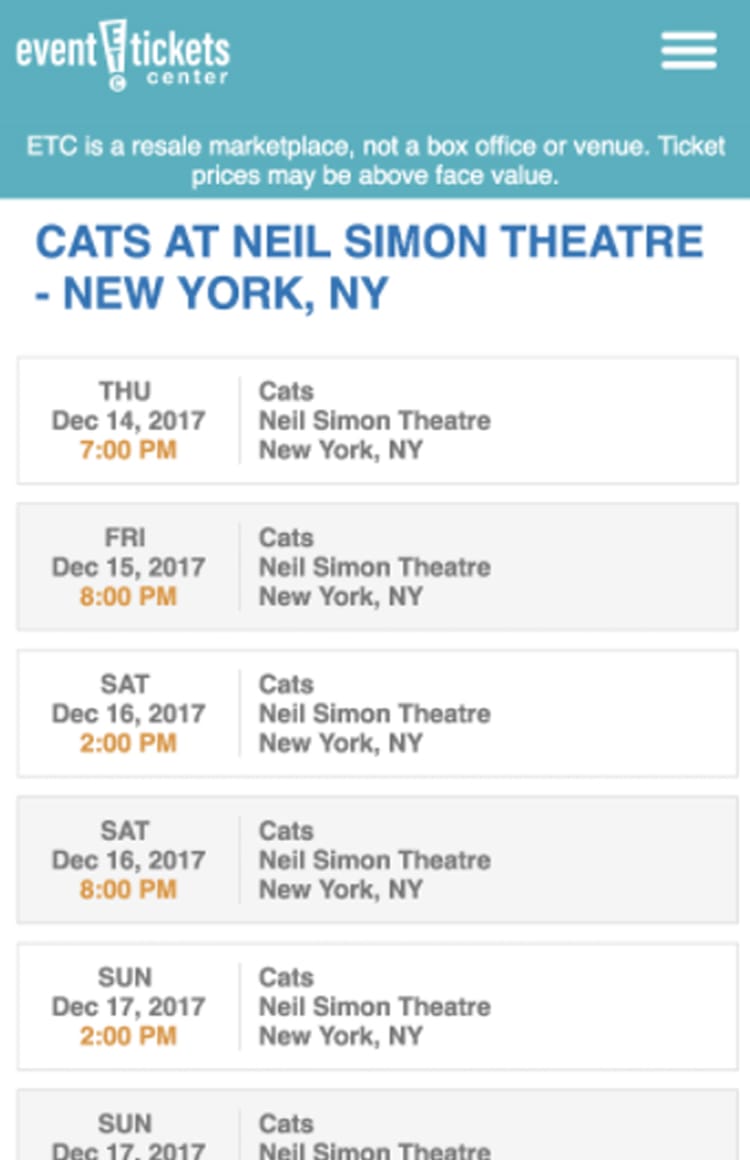The height and width of the screenshot is (1160, 750).
Task: Click New York, NY in Thursday's listing
Action: click(340, 450)
